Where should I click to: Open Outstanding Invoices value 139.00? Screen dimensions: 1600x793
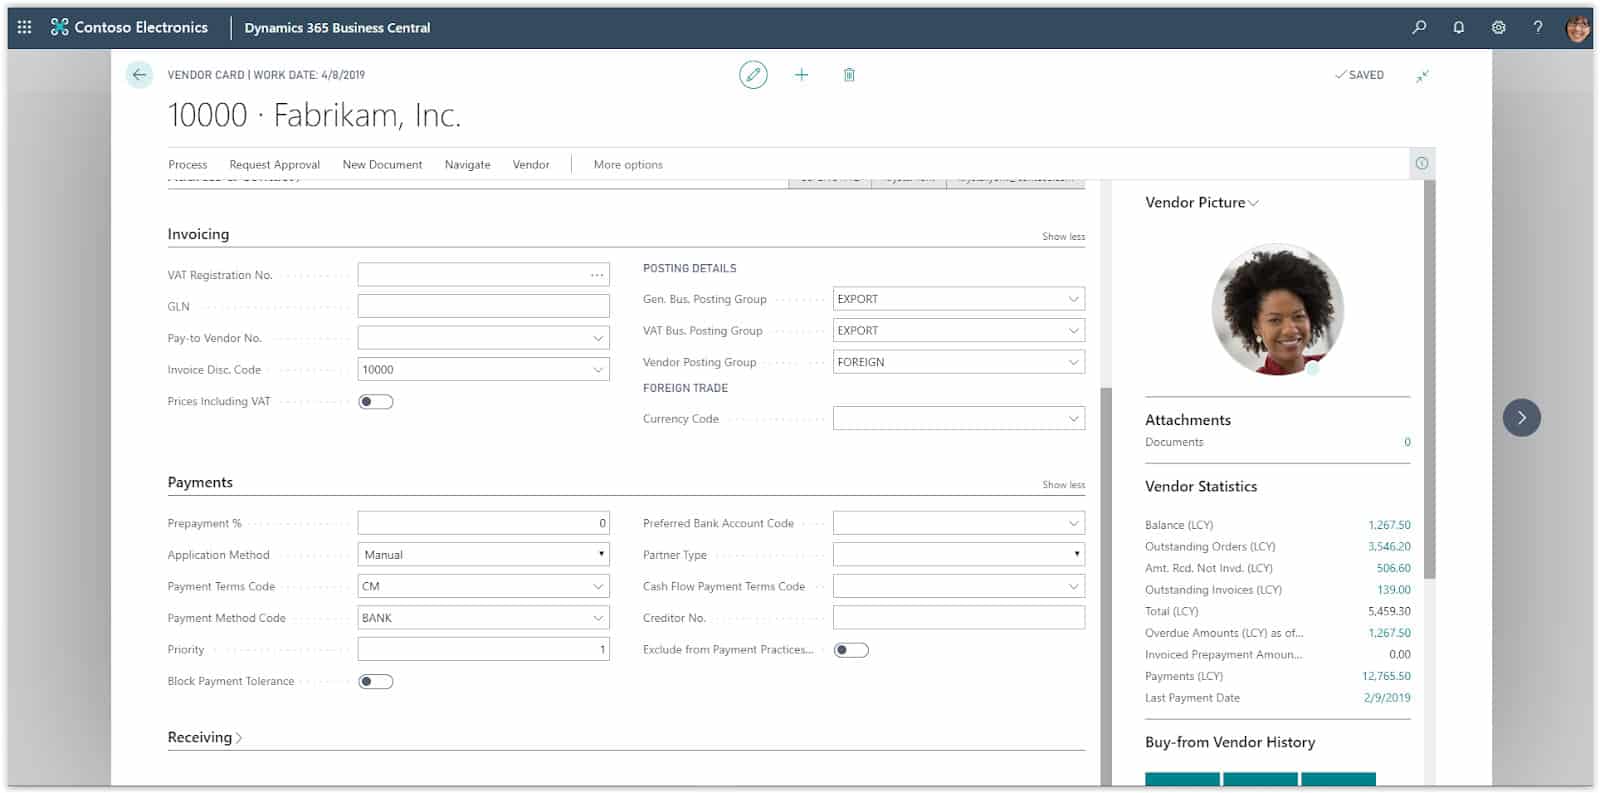pyautogui.click(x=1393, y=590)
